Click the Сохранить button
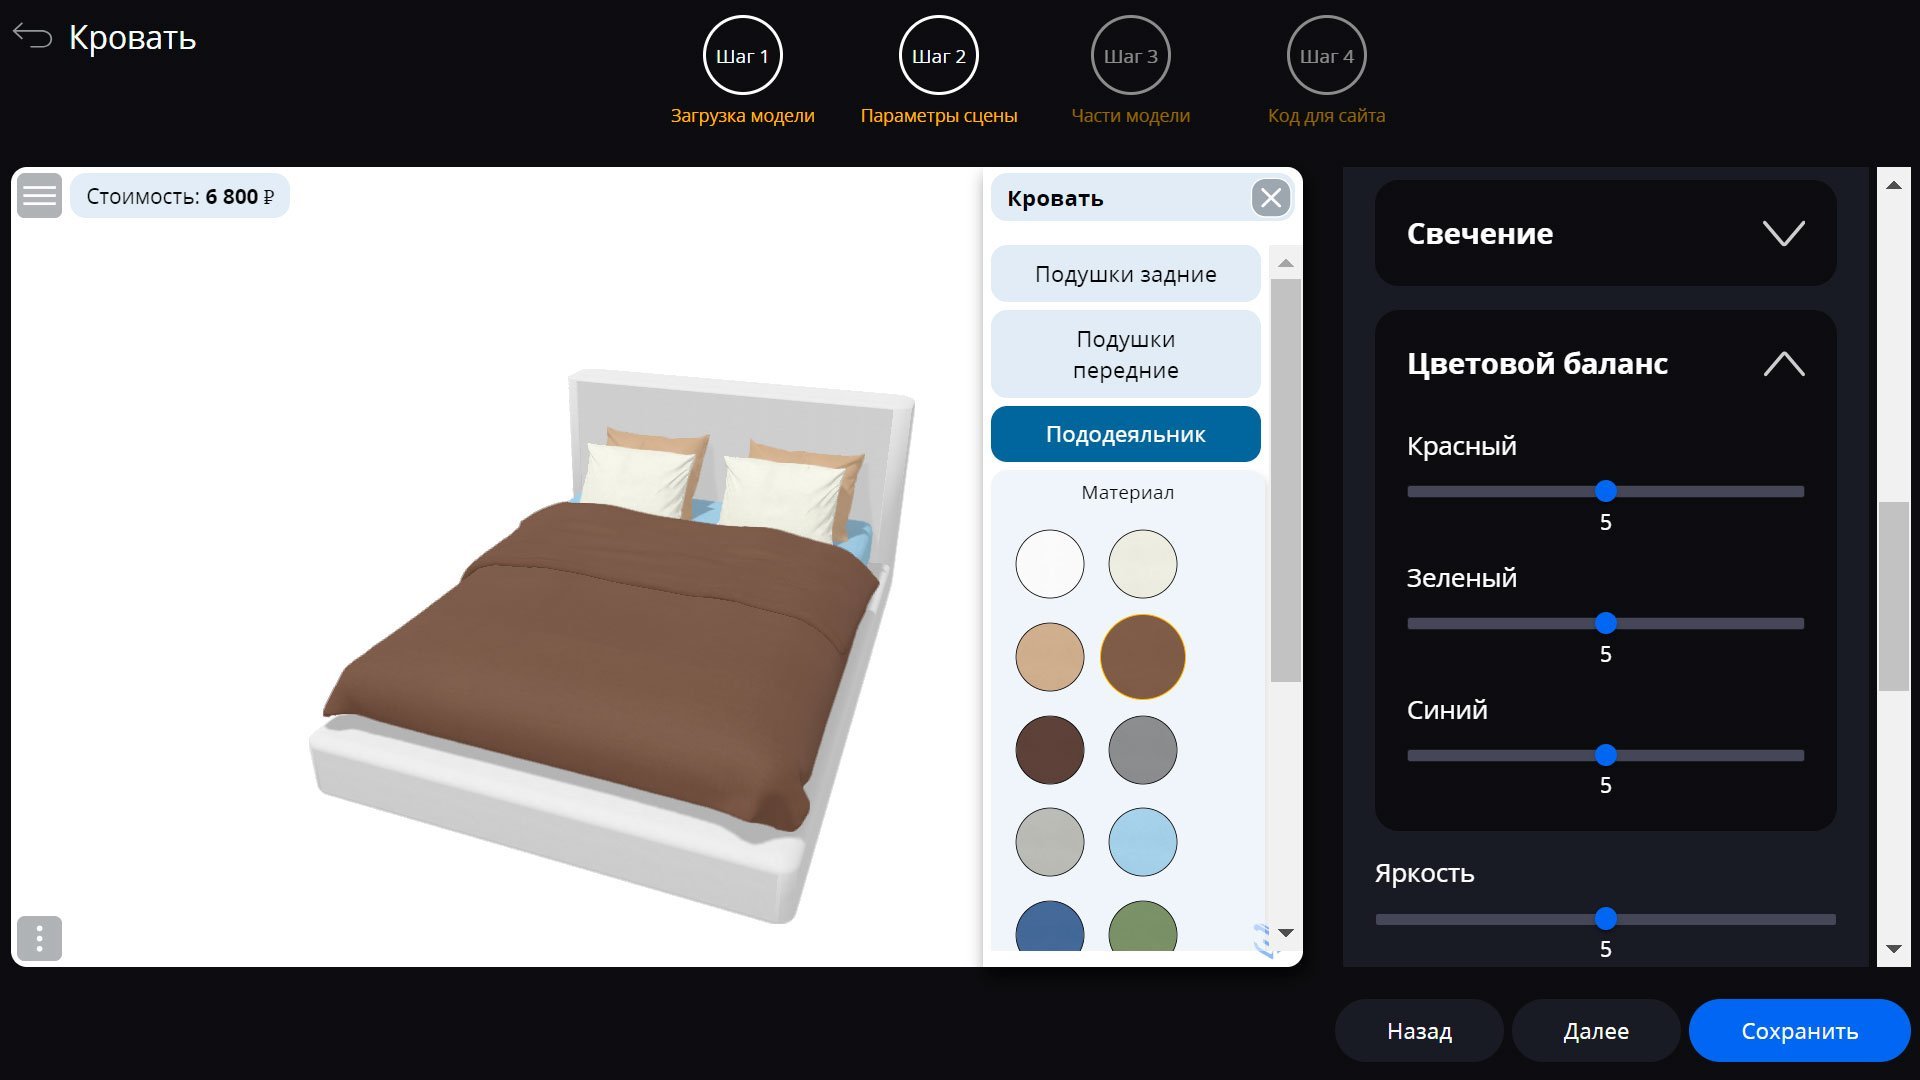Viewport: 1920px width, 1080px height. click(1800, 1031)
